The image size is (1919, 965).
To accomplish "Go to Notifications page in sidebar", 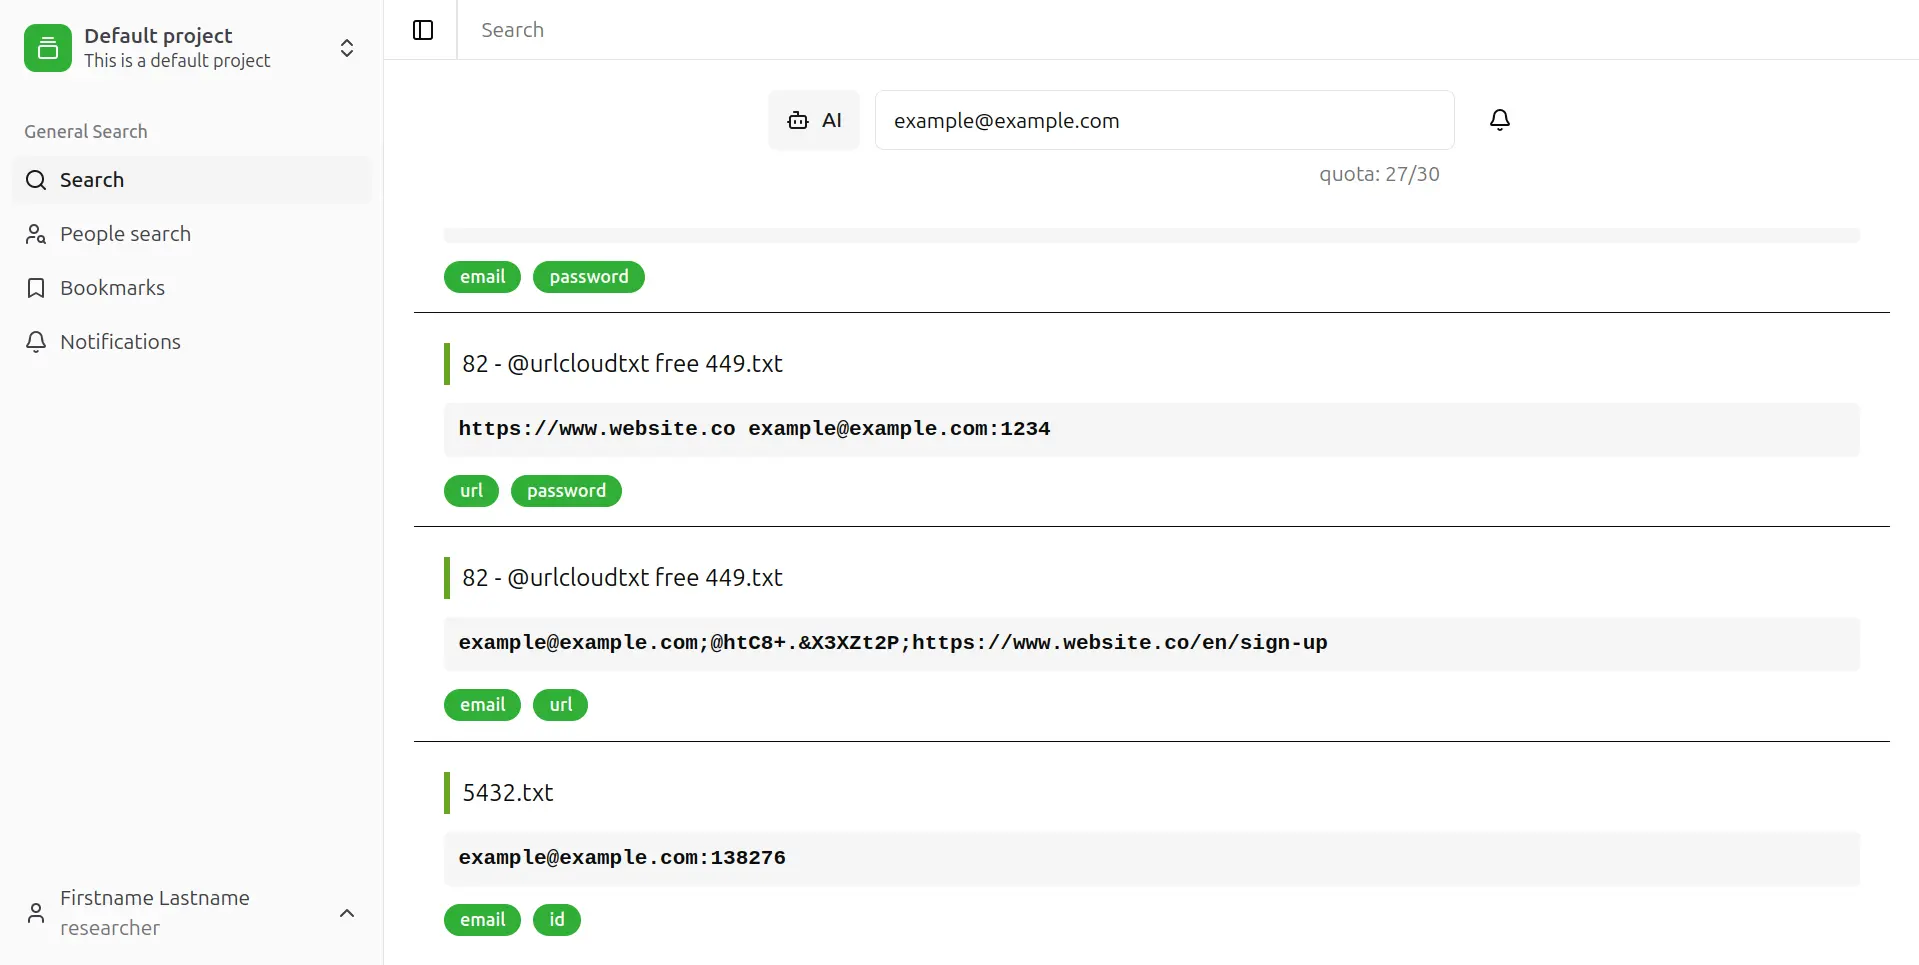I will (120, 342).
